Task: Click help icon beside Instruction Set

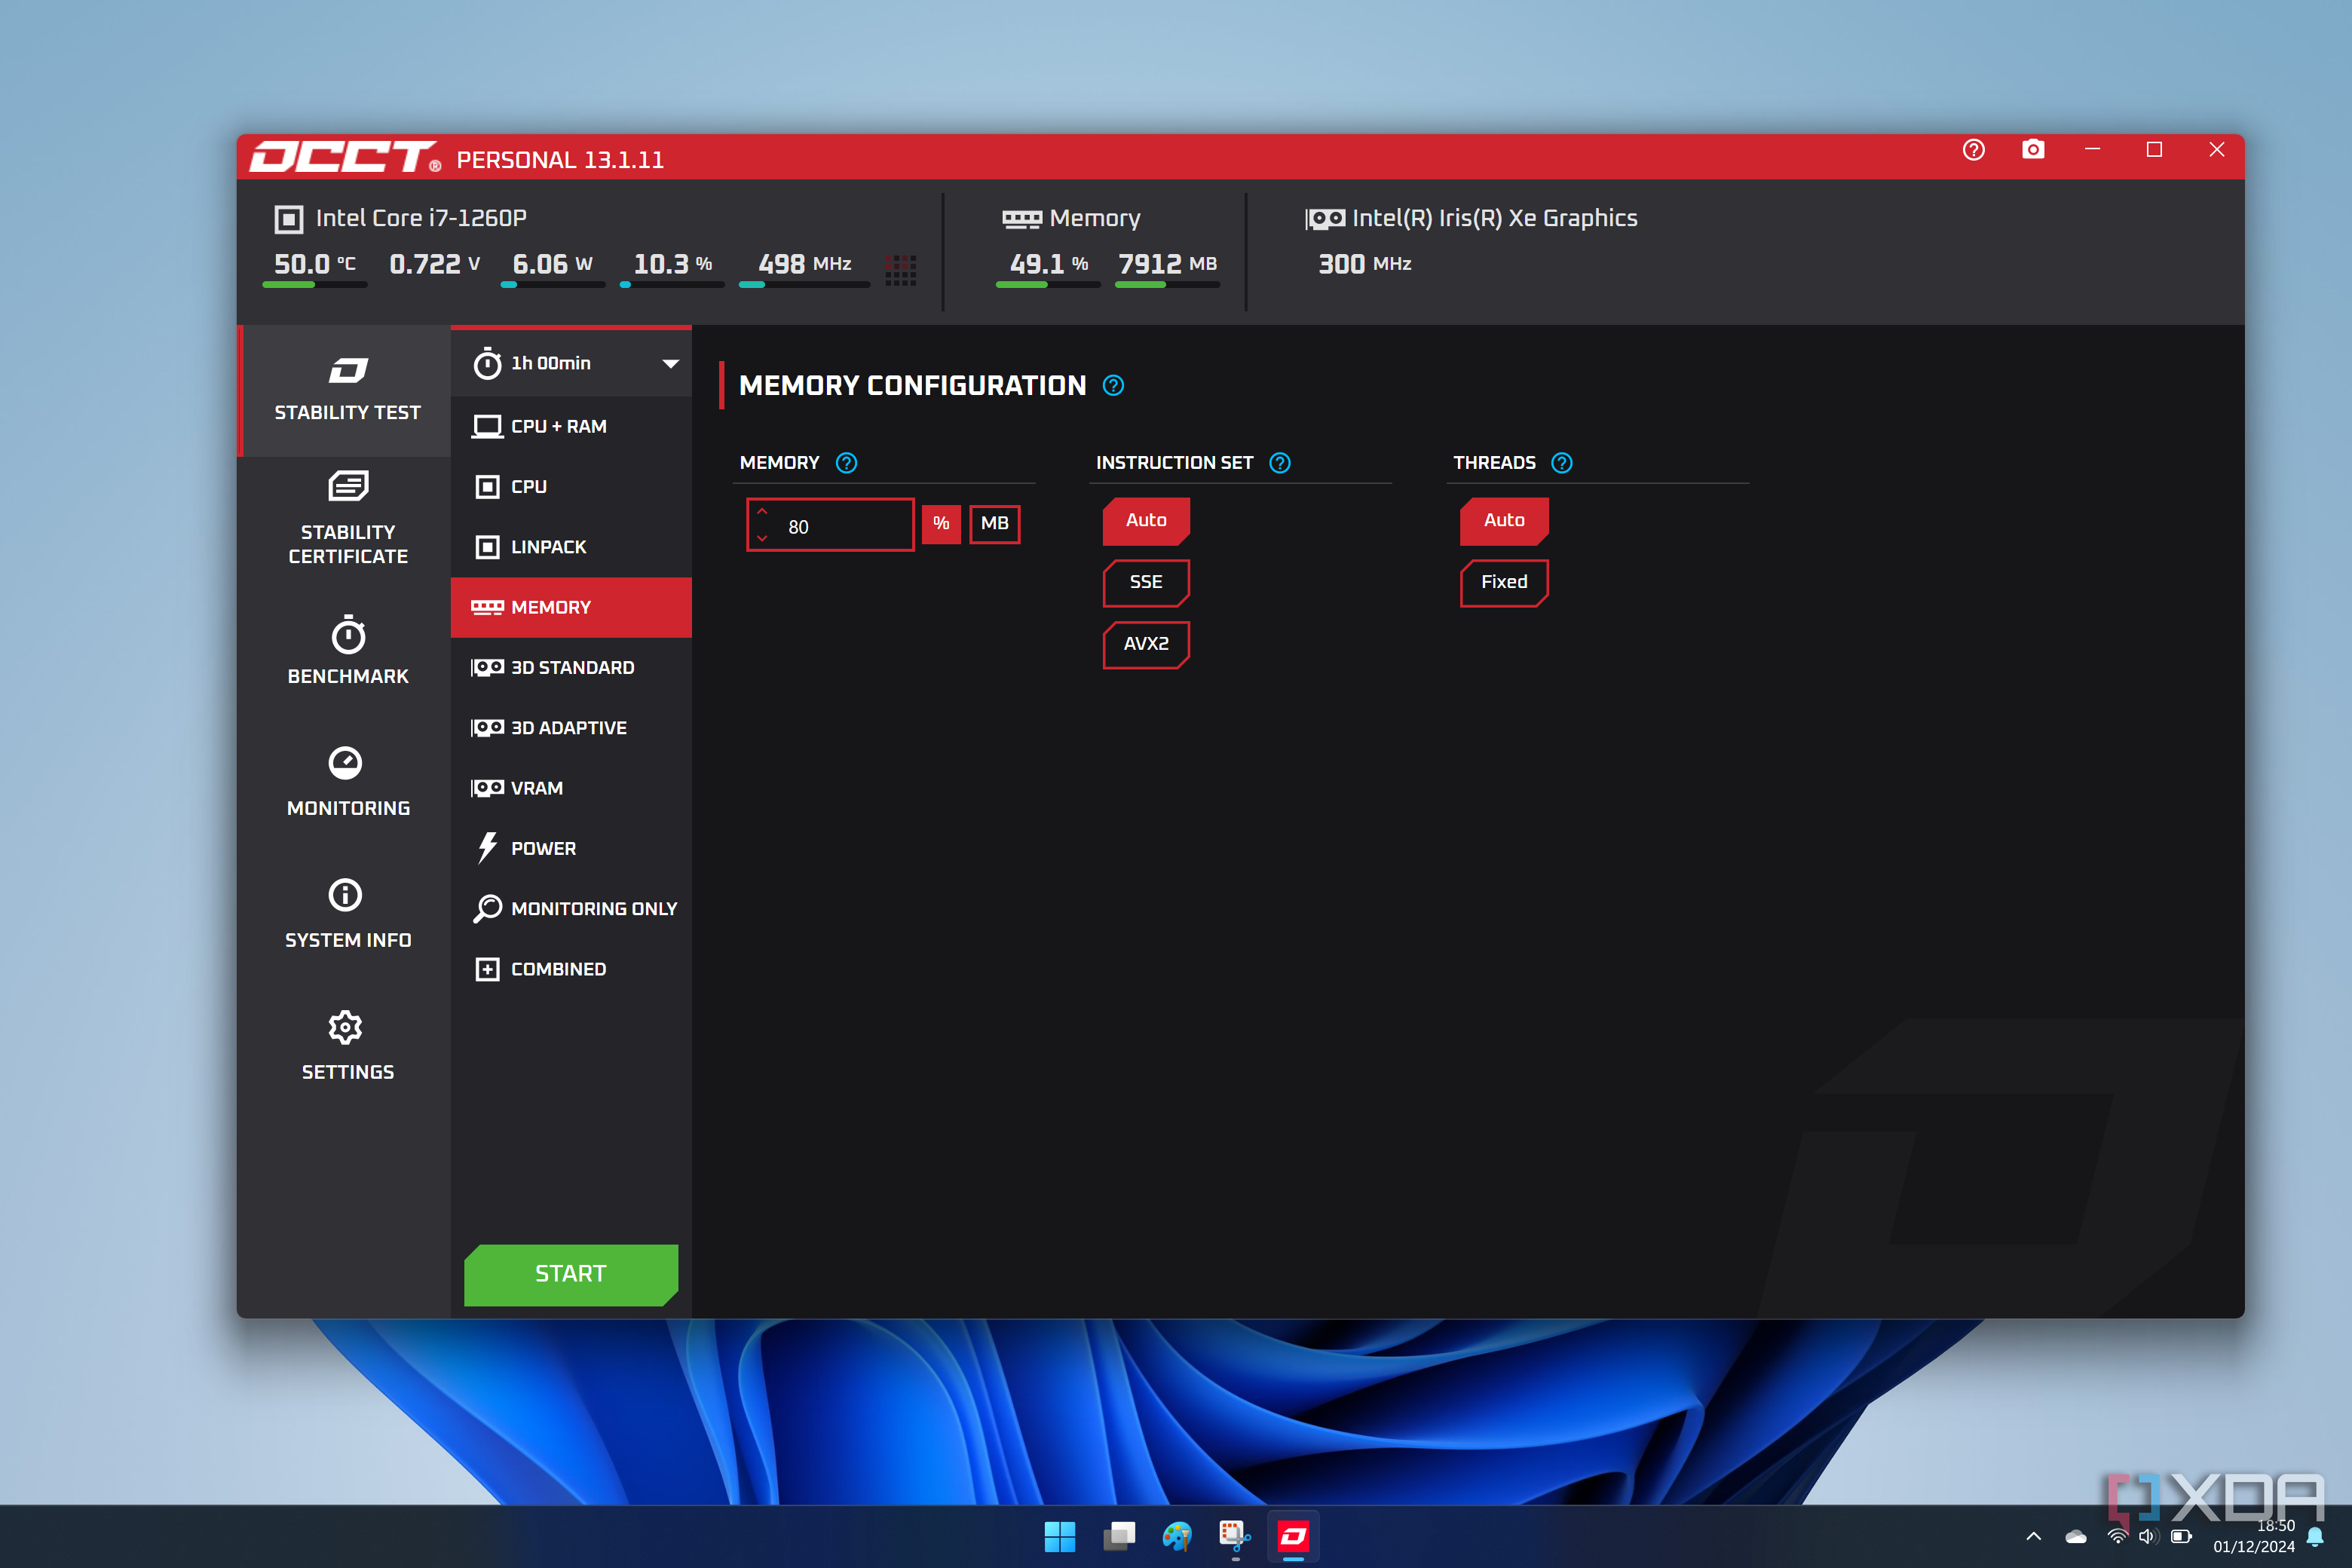Action: pyautogui.click(x=1279, y=463)
